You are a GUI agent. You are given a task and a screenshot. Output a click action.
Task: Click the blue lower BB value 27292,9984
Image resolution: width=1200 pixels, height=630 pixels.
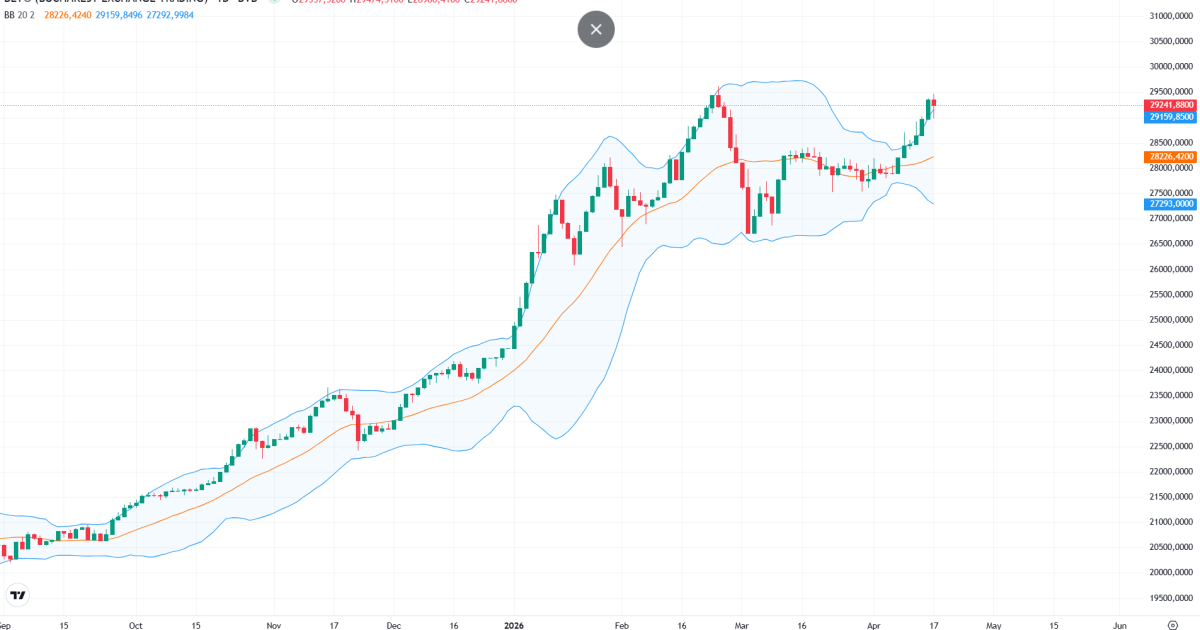pos(171,15)
